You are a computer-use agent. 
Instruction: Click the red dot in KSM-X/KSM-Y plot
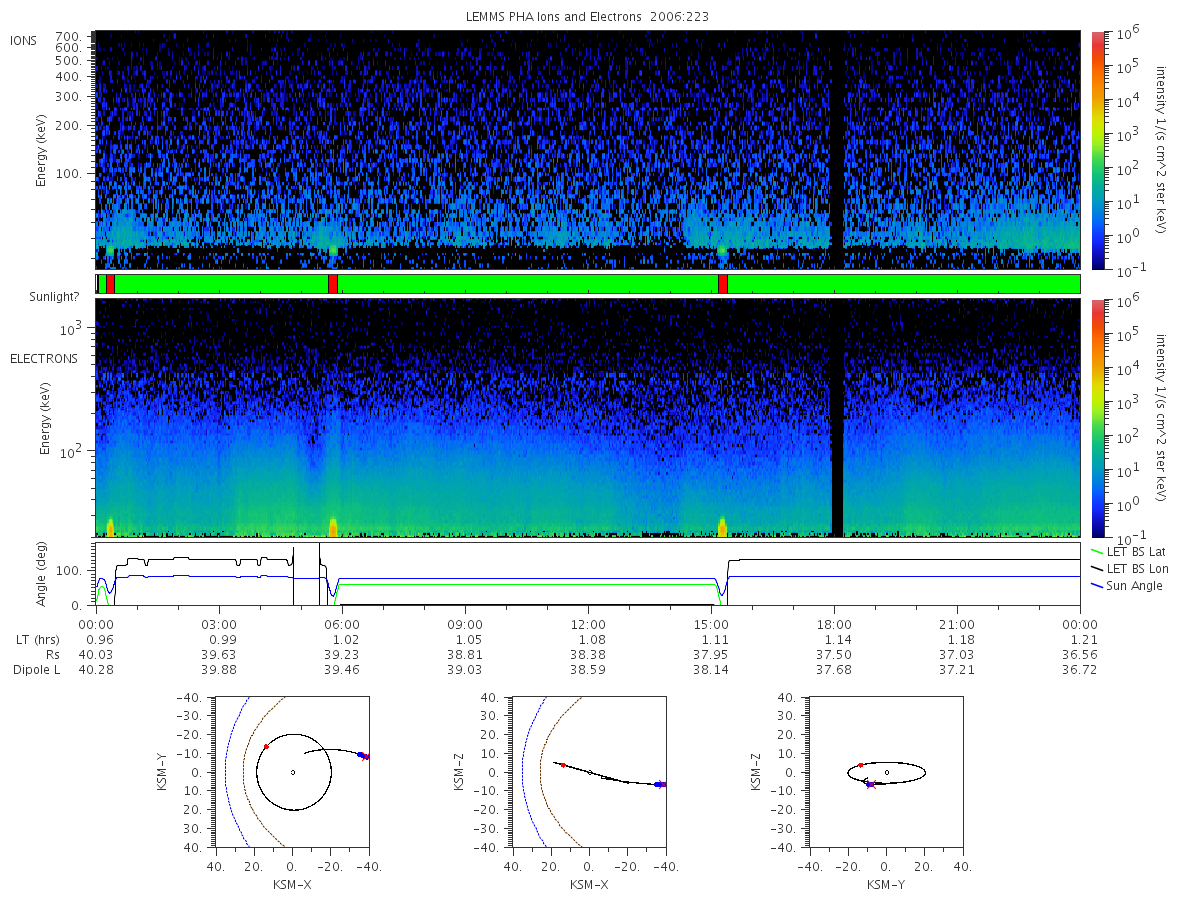pyautogui.click(x=266, y=746)
